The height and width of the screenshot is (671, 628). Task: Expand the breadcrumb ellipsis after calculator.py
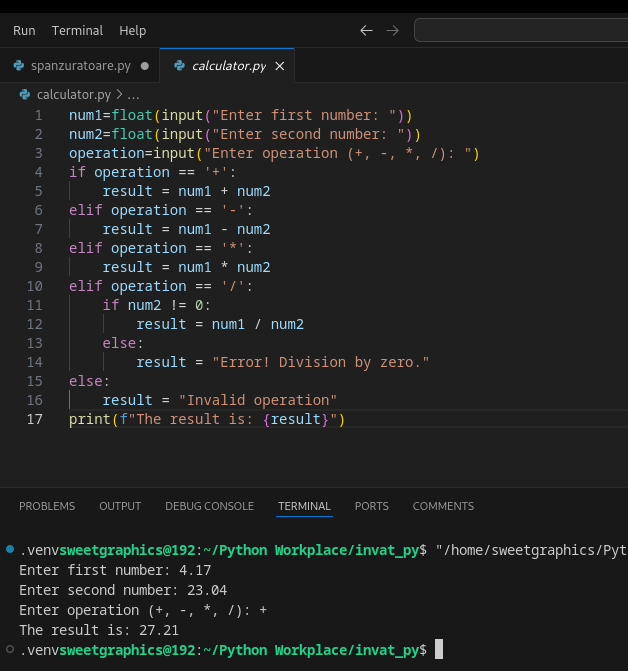point(133,95)
